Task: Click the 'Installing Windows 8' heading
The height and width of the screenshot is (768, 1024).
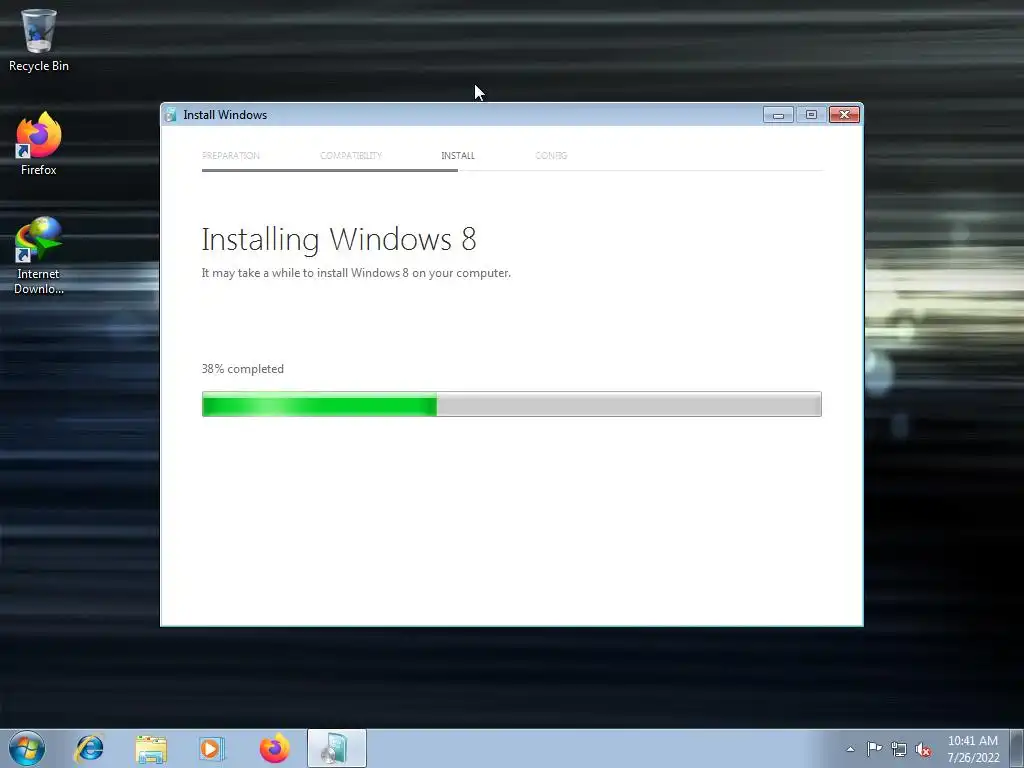Action: point(339,240)
